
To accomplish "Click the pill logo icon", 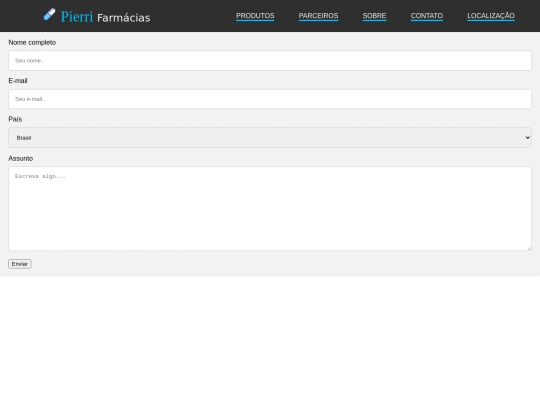I will pyautogui.click(x=49, y=14).
